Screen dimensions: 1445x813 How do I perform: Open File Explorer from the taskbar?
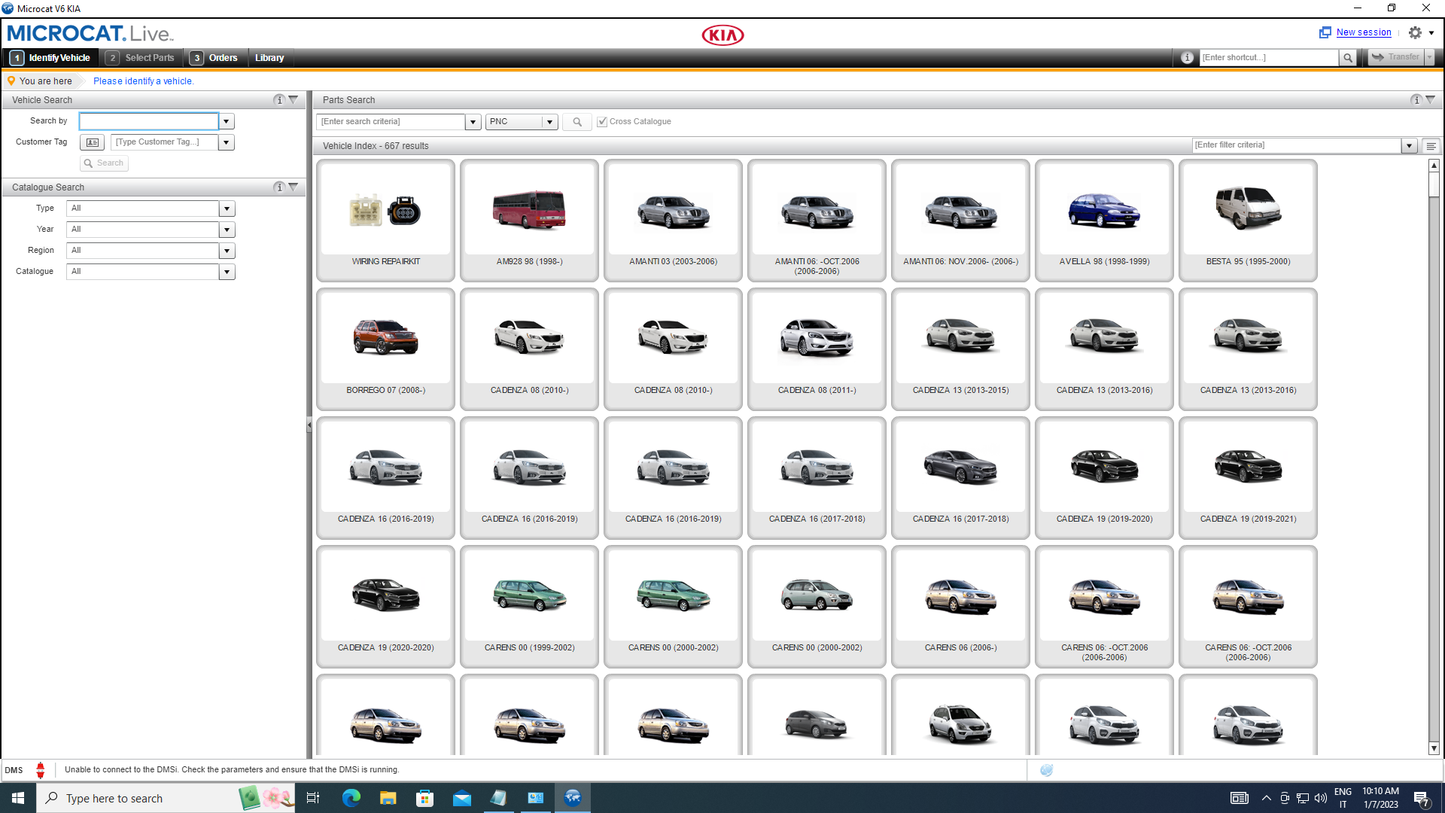pyautogui.click(x=388, y=798)
